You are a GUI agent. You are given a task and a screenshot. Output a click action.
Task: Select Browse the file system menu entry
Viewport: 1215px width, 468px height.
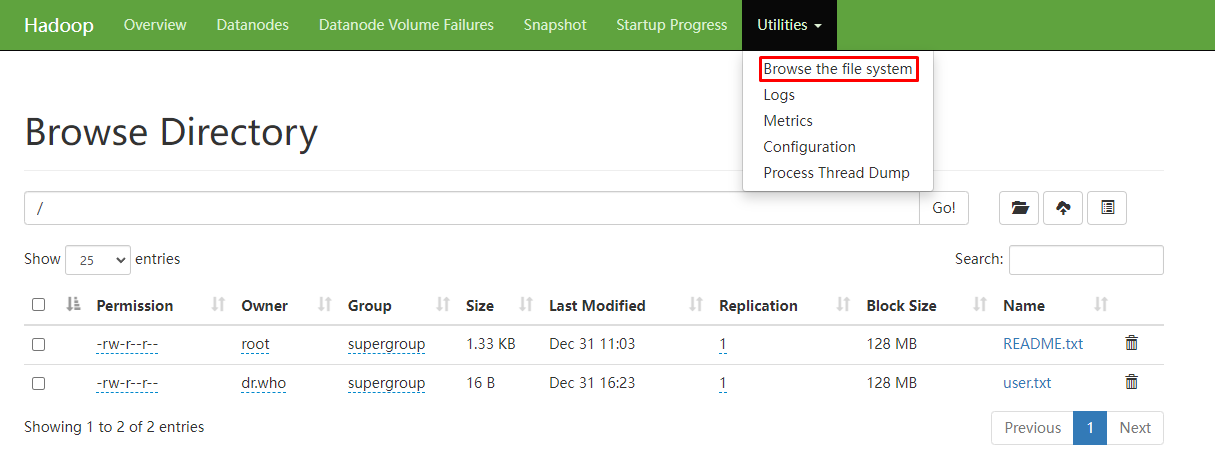point(838,69)
